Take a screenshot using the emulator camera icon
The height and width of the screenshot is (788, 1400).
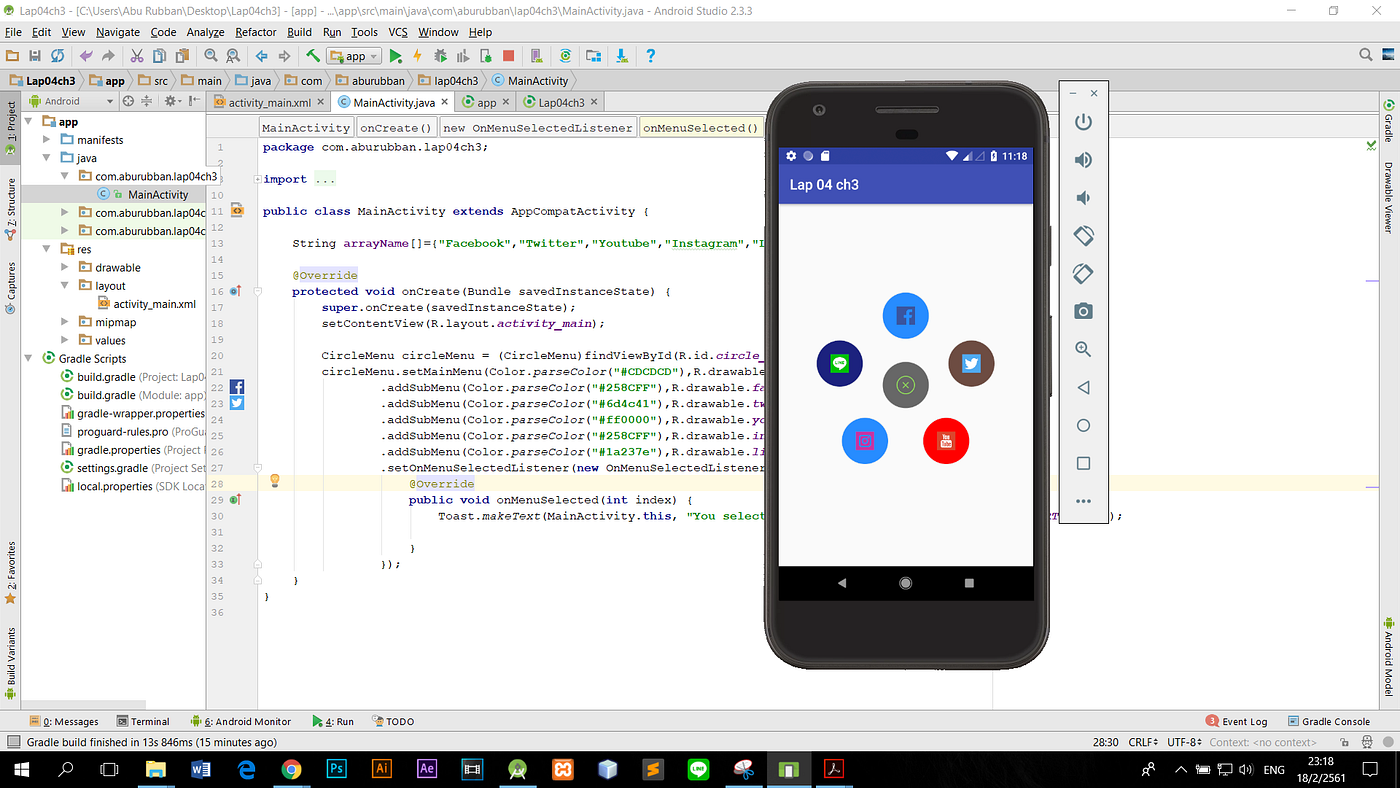[1083, 311]
